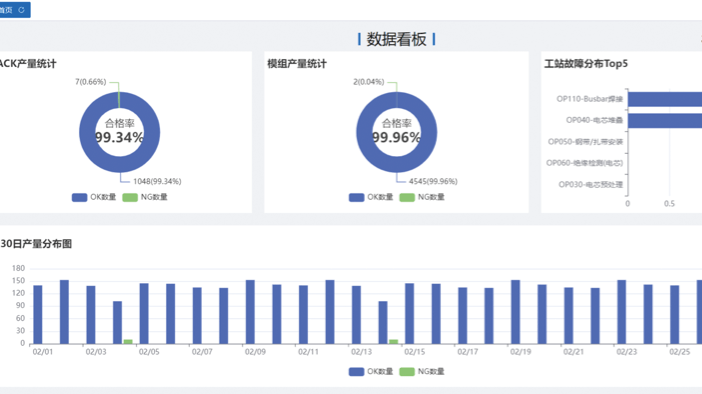Click the 30日产量分布图 title
The width and height of the screenshot is (702, 394).
pos(36,244)
